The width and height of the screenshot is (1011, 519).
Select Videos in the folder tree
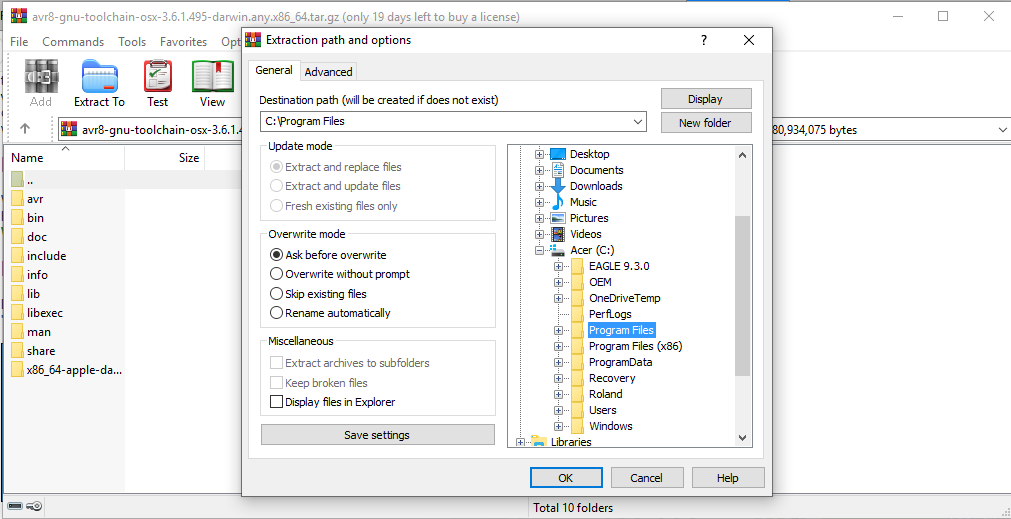[585, 234]
